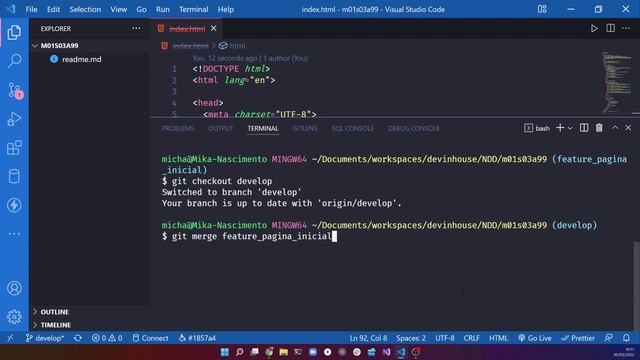Expand the Timeline section

[89, 325]
